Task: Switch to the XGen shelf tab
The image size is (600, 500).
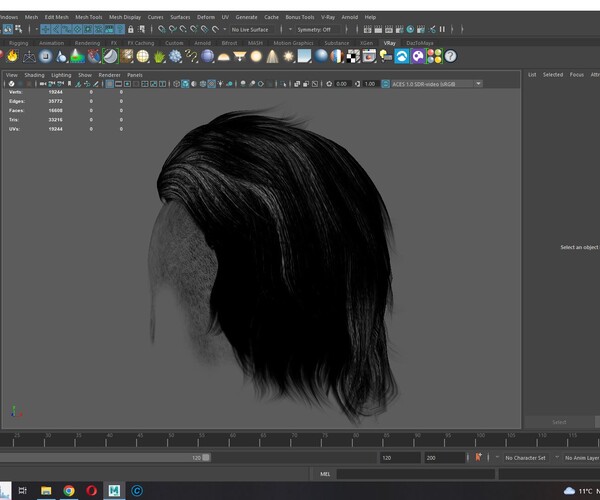Action: pos(366,43)
